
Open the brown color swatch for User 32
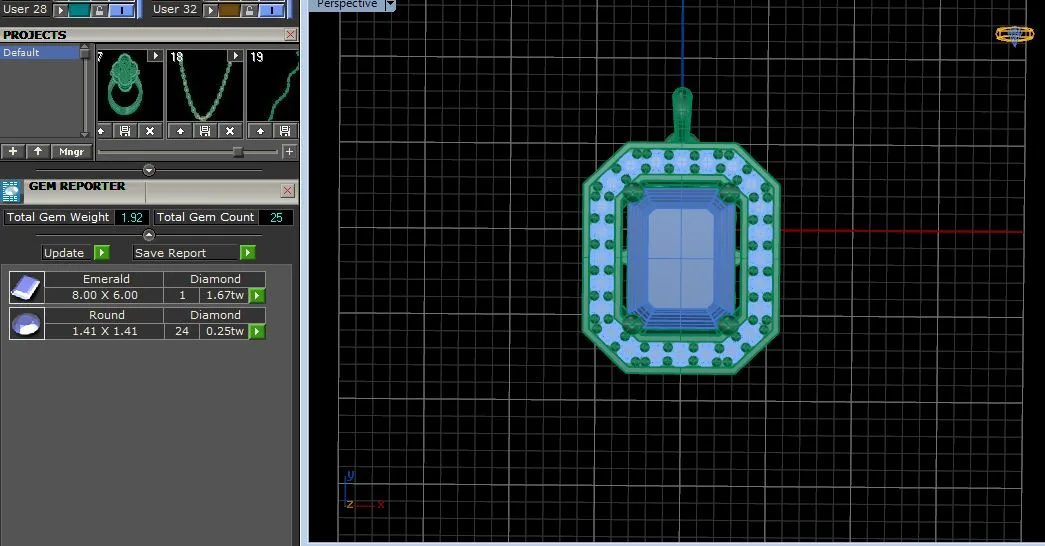tap(229, 10)
